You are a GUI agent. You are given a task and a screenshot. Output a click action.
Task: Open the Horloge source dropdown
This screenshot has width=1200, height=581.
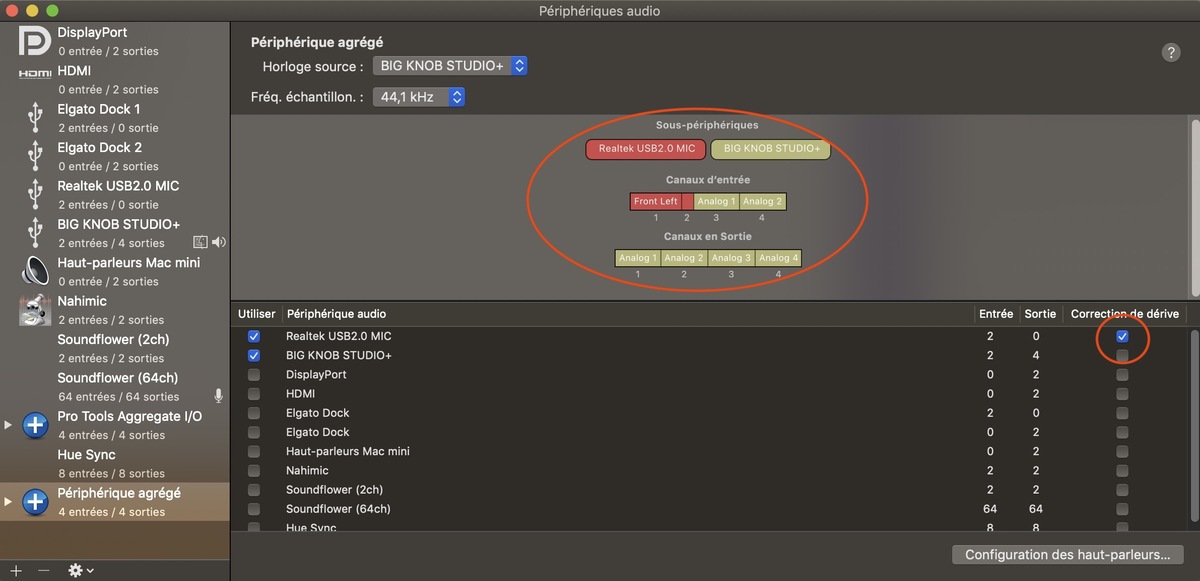coord(449,66)
